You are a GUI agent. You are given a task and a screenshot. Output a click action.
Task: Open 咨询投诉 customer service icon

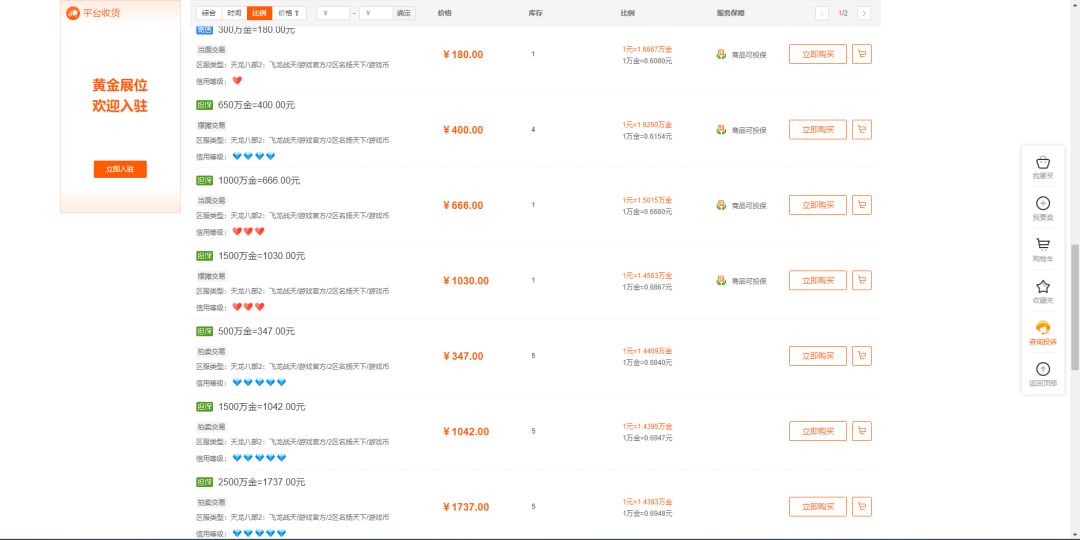point(1043,328)
